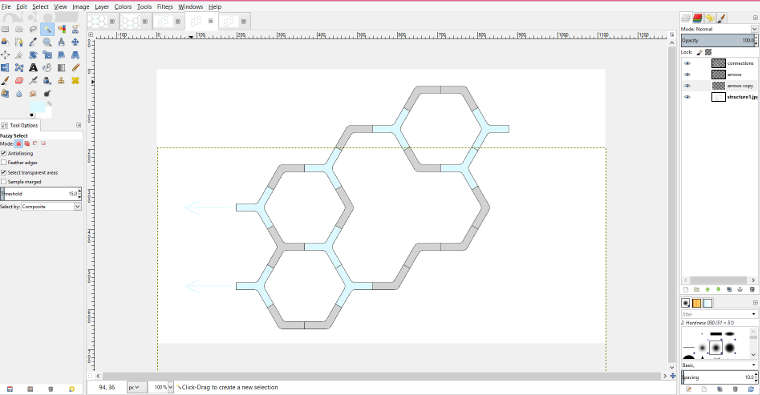Select the Rotate tool
This screenshot has width=760, height=395.
(x=33, y=55)
